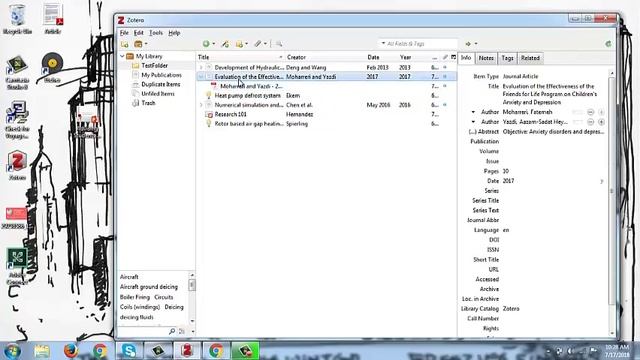This screenshot has height=360, width=640.
Task: Open Advanced Search magnifier icon
Action: pos(279,44)
